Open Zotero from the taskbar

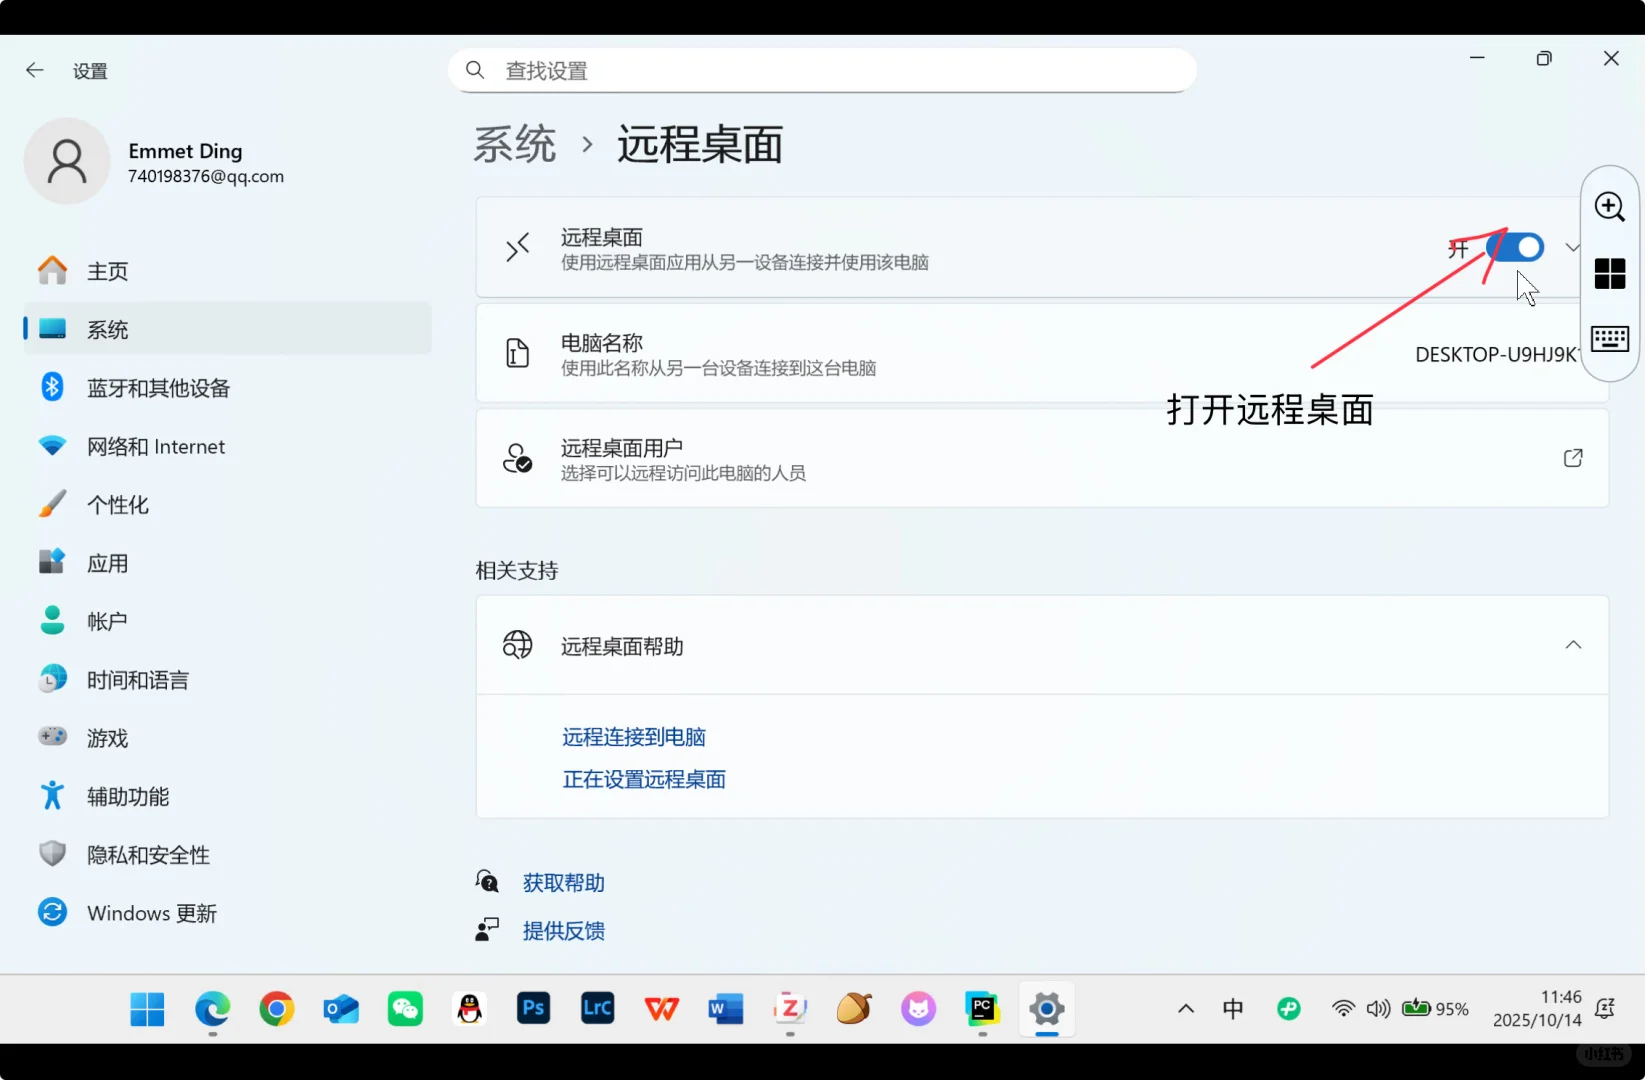click(789, 1009)
